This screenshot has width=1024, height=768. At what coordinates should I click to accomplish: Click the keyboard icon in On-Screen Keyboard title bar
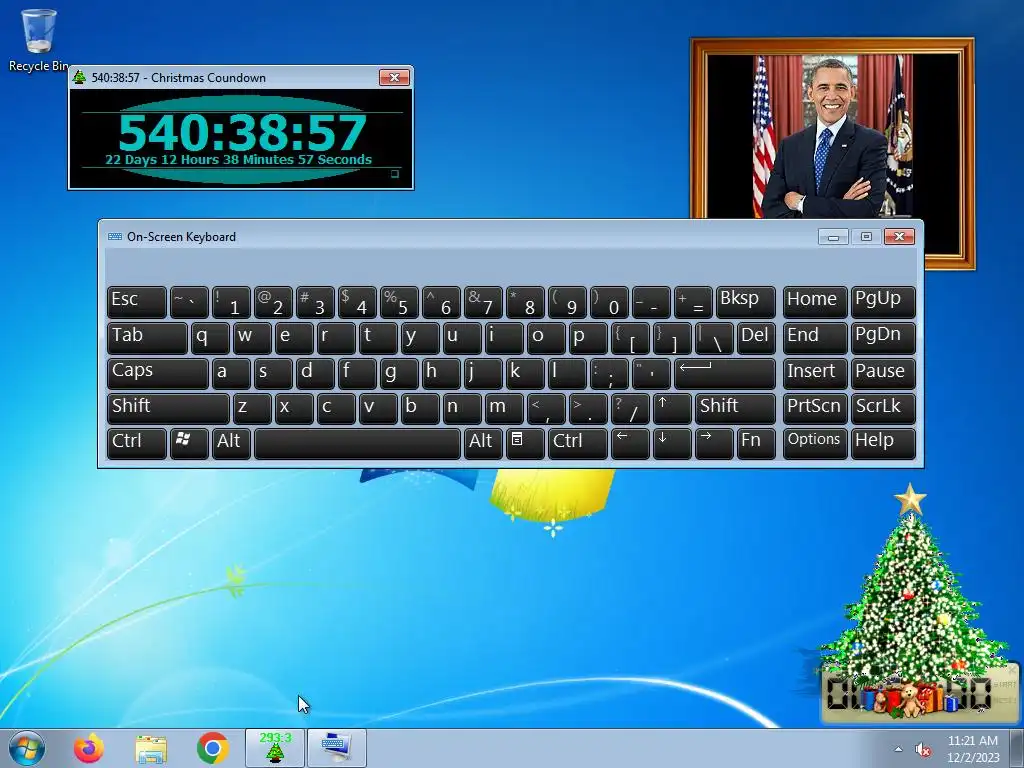click(x=115, y=236)
